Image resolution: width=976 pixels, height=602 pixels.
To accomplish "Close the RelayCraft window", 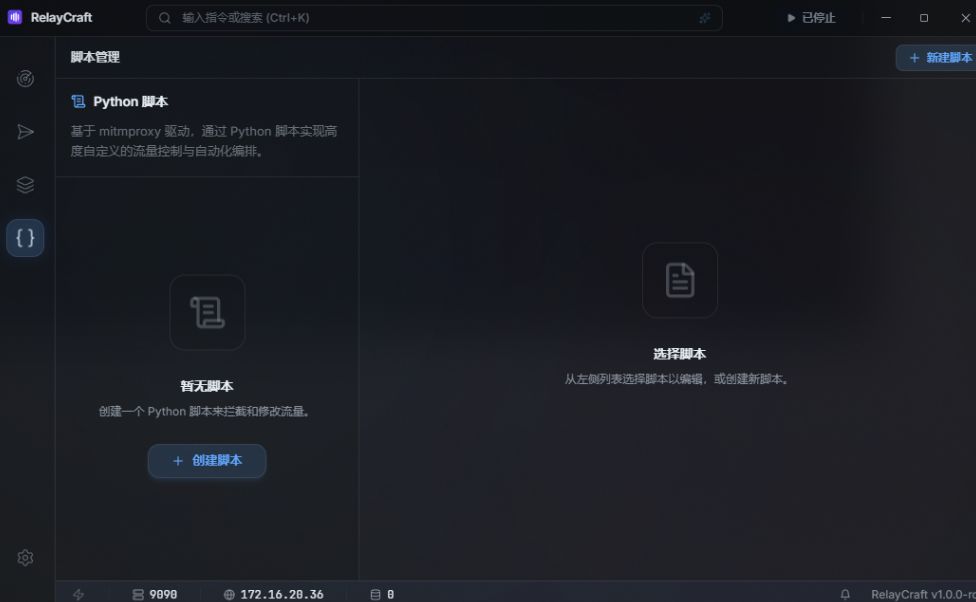I will pos(965,18).
